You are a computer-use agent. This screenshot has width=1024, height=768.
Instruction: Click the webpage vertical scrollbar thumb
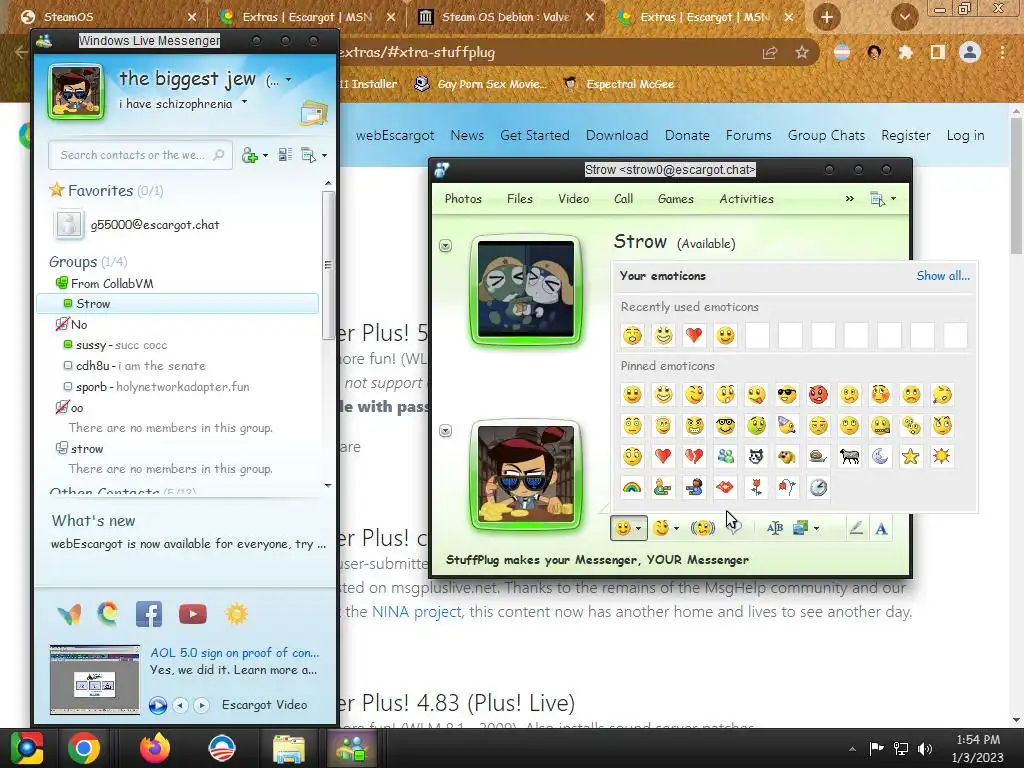coord(1016,186)
